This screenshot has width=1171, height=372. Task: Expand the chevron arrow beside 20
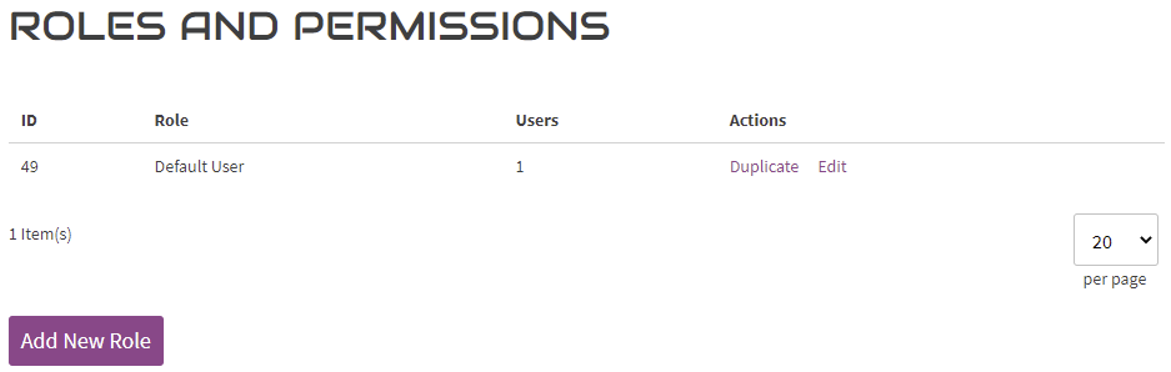point(1143,241)
